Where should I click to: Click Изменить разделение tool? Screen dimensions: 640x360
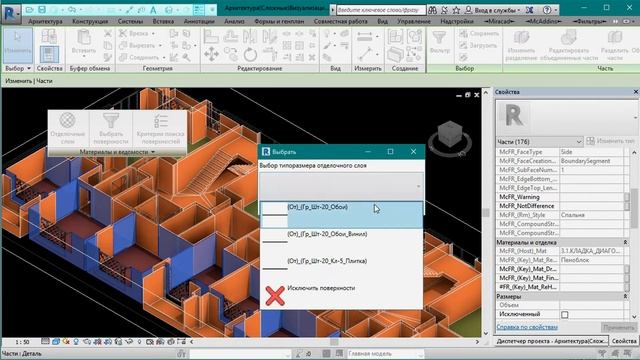pos(521,46)
